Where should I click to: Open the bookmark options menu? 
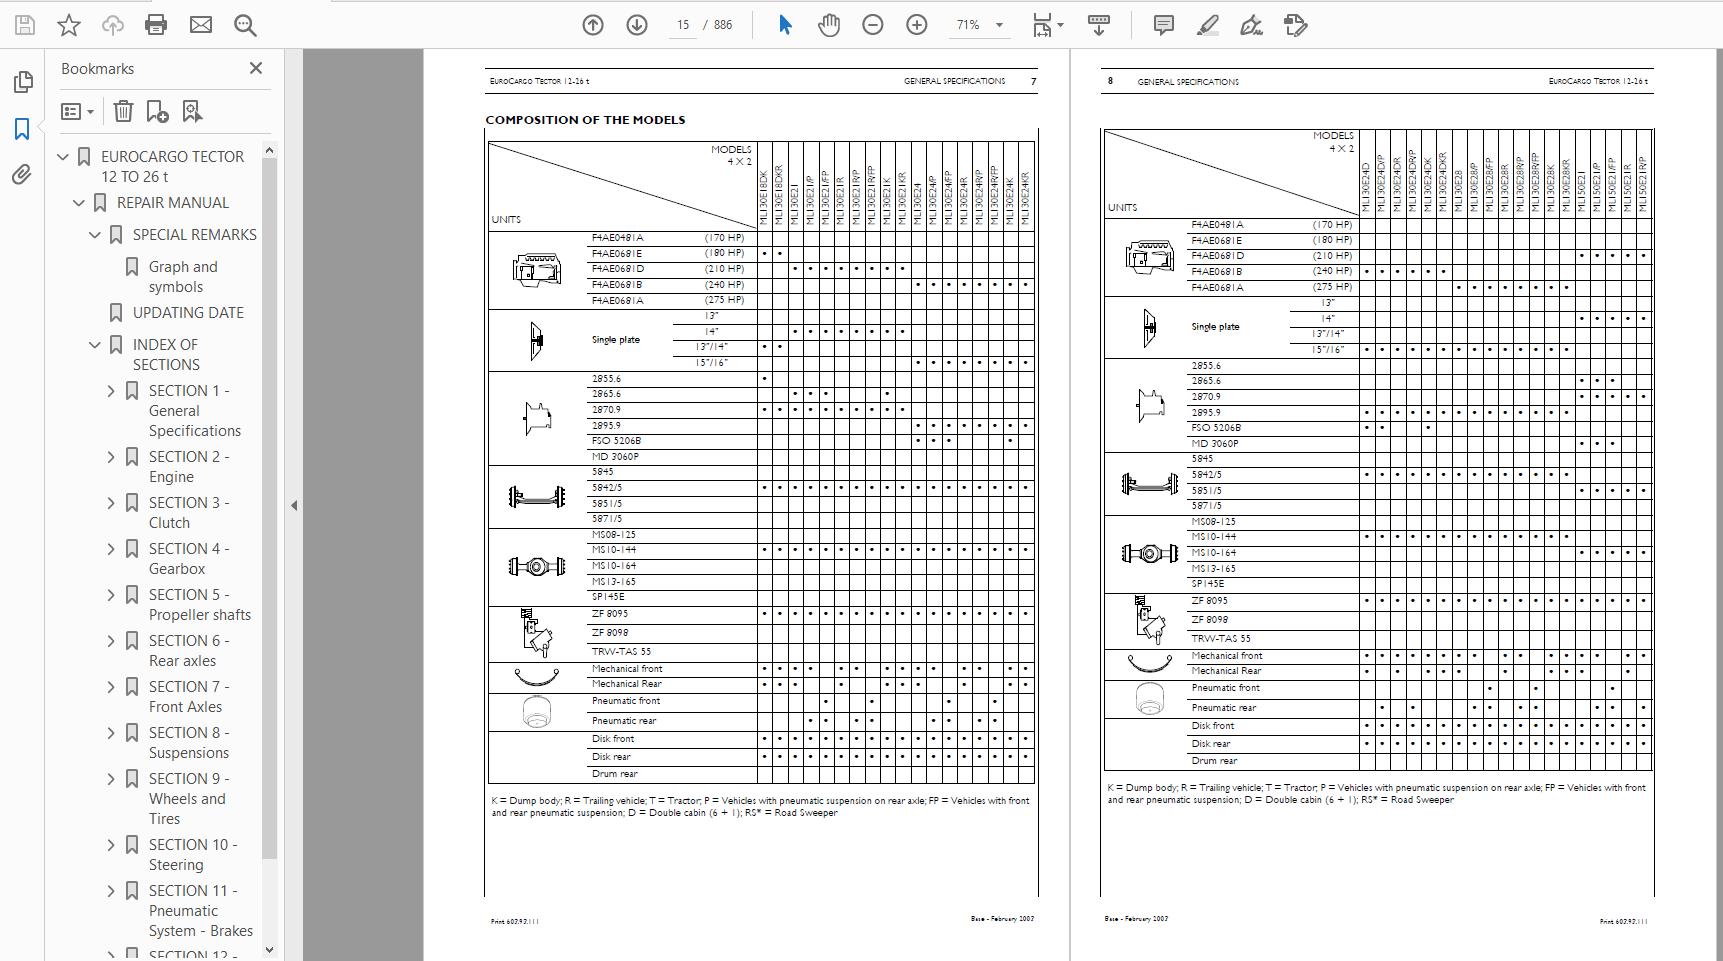pyautogui.click(x=78, y=112)
